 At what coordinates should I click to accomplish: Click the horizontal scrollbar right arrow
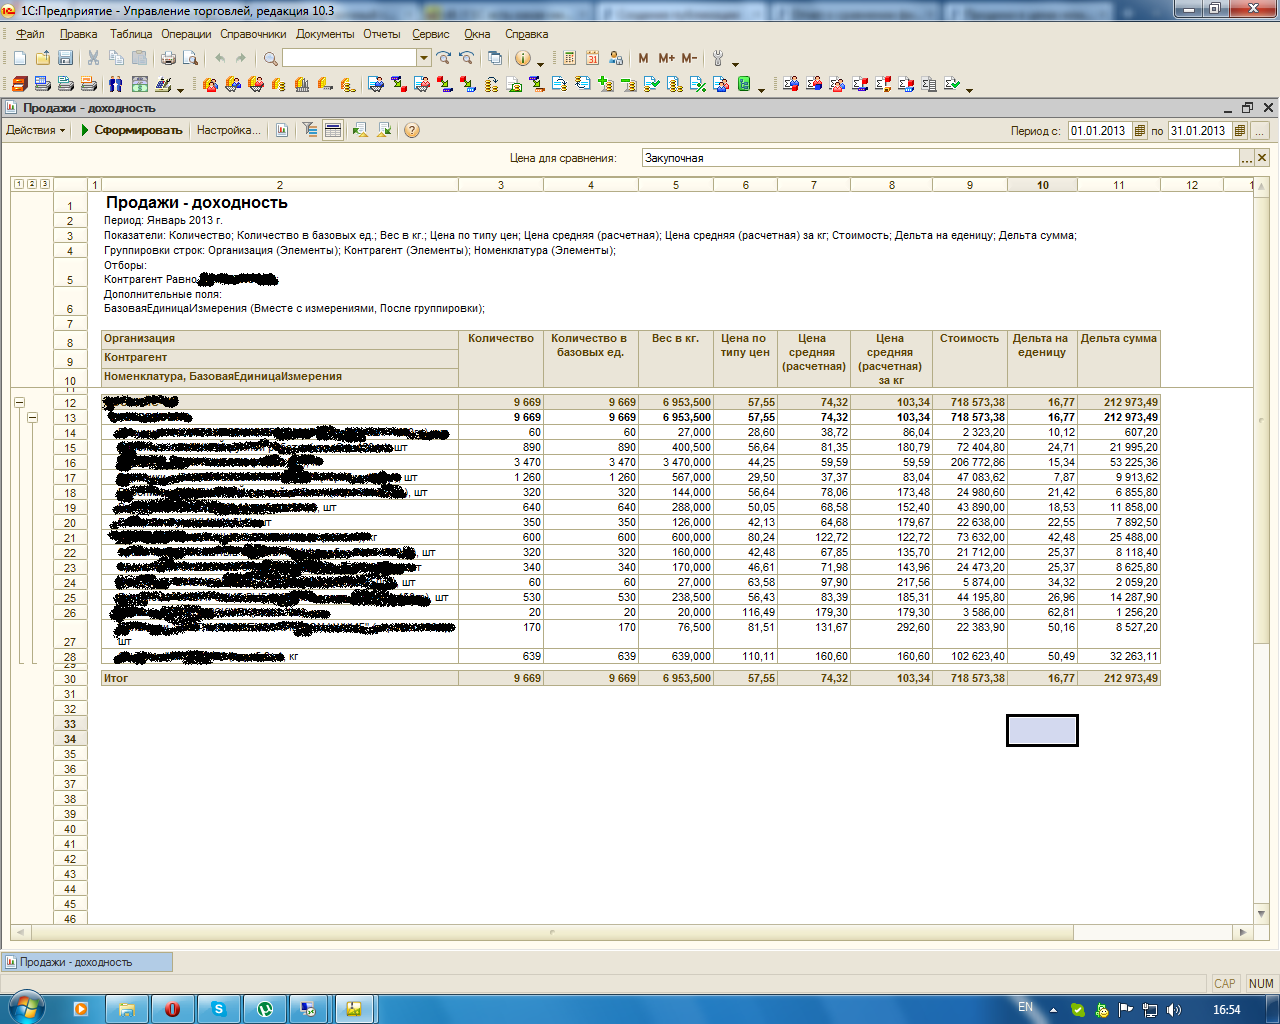click(1243, 932)
